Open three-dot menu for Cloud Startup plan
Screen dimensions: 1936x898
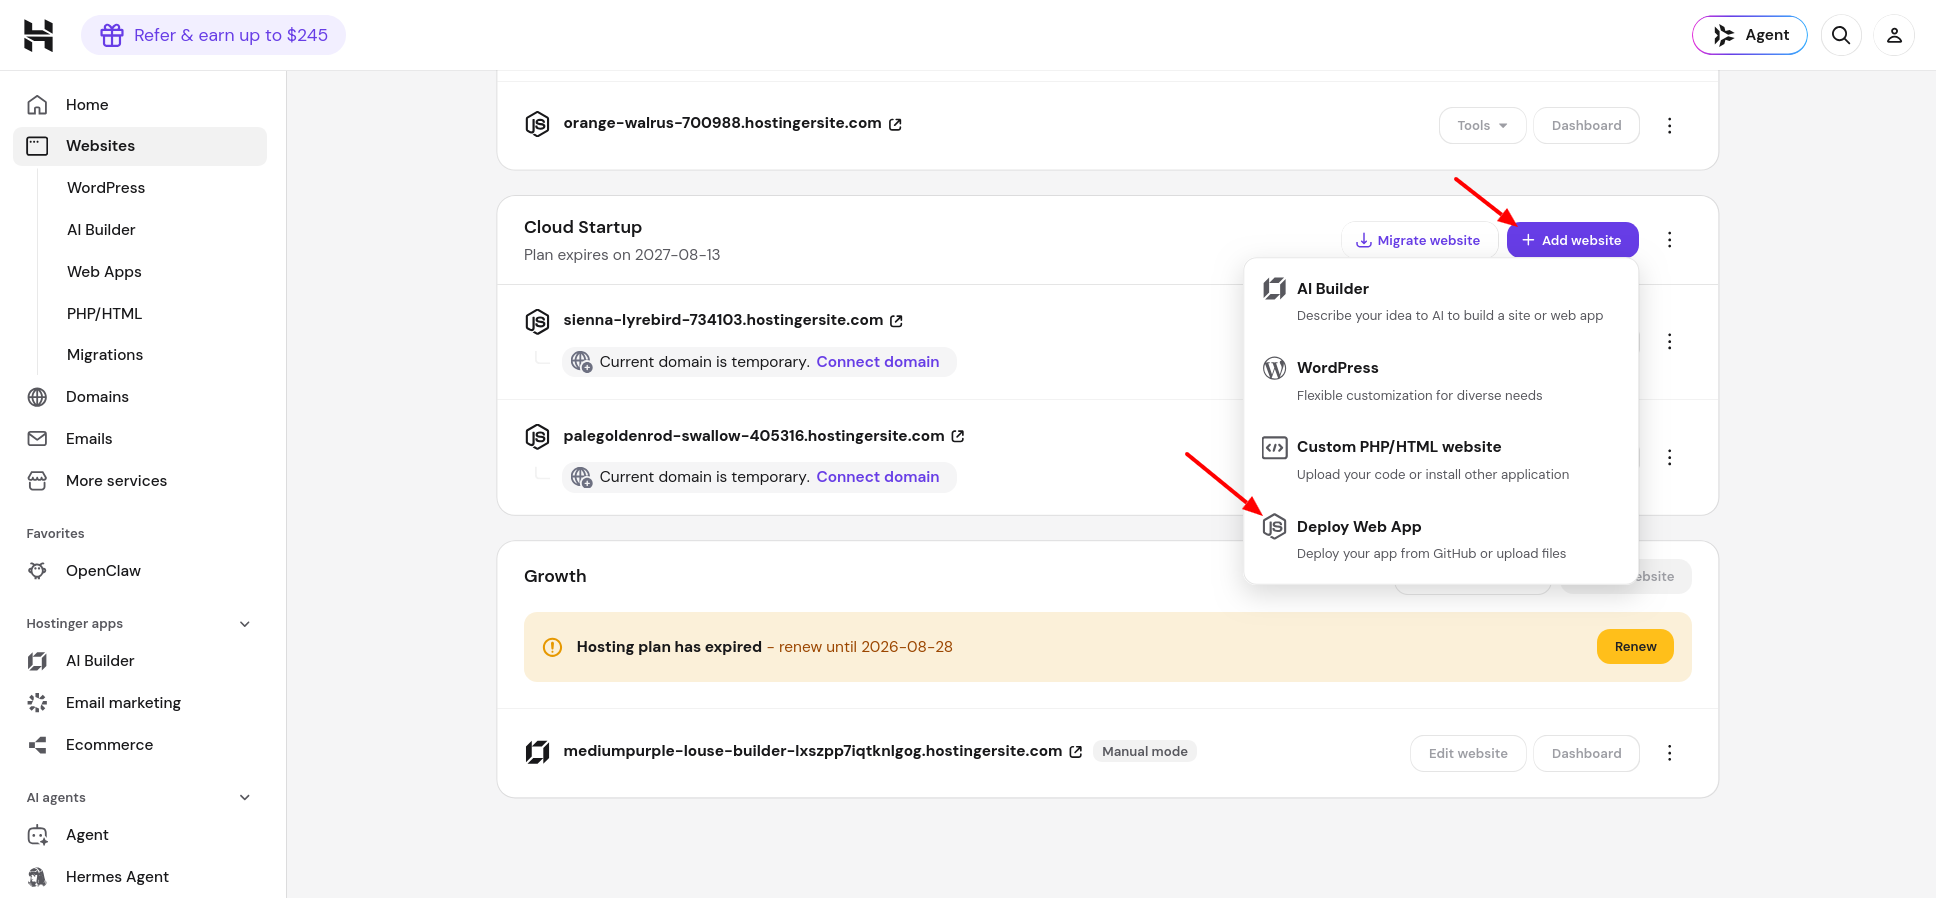(1669, 240)
